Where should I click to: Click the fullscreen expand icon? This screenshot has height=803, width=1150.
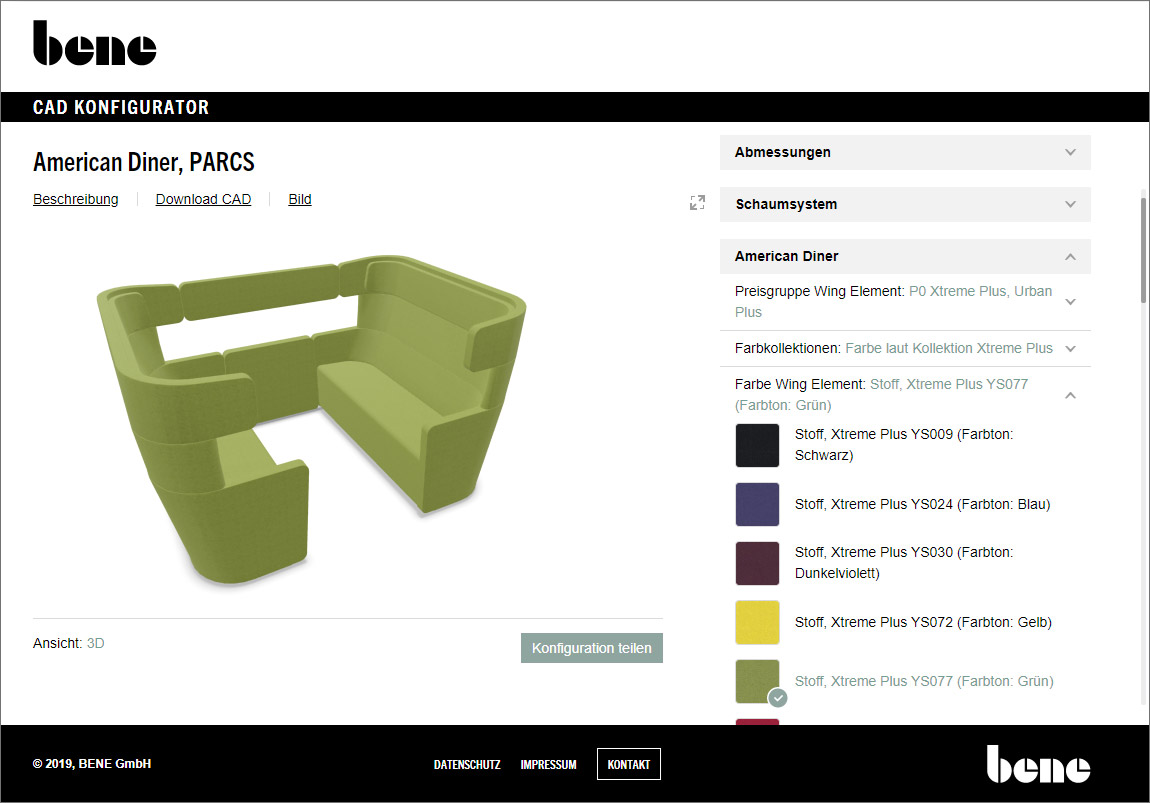coord(697,203)
